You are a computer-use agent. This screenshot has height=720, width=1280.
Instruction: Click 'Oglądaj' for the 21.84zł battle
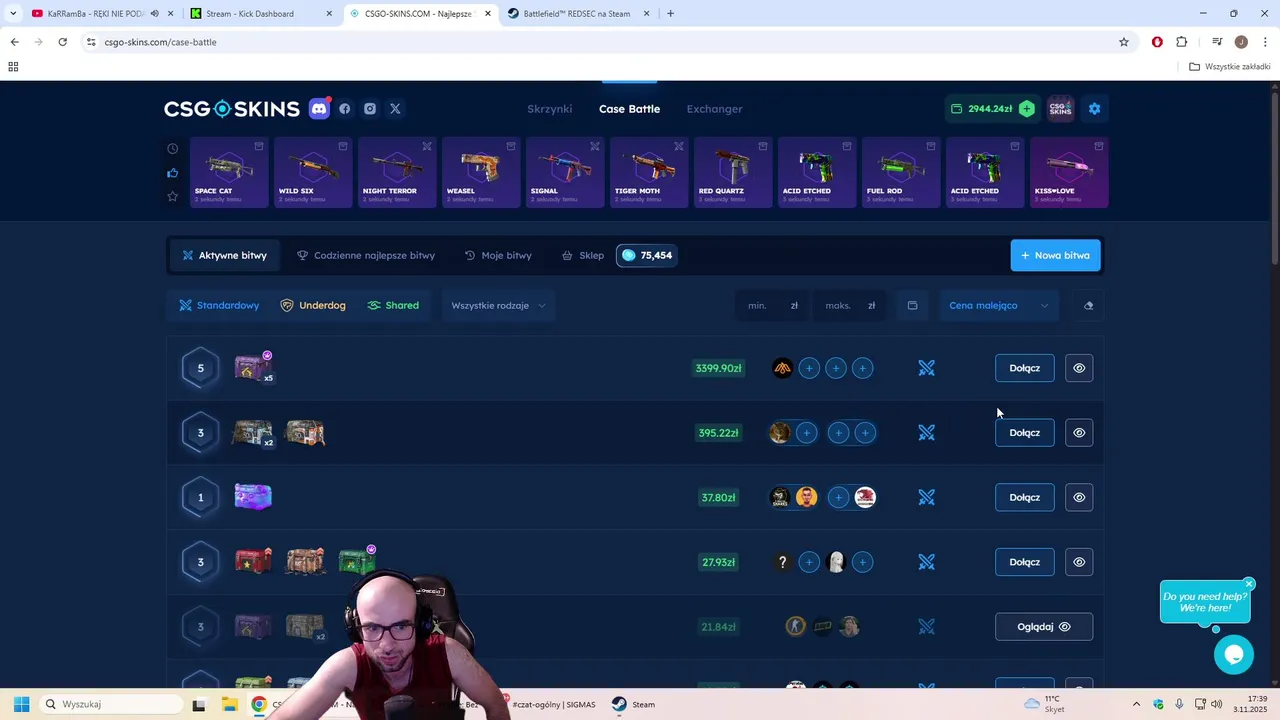click(x=1044, y=627)
